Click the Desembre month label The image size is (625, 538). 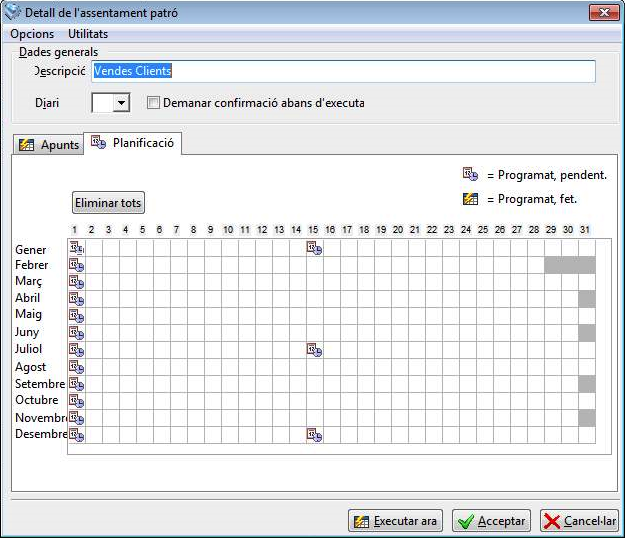(x=41, y=434)
